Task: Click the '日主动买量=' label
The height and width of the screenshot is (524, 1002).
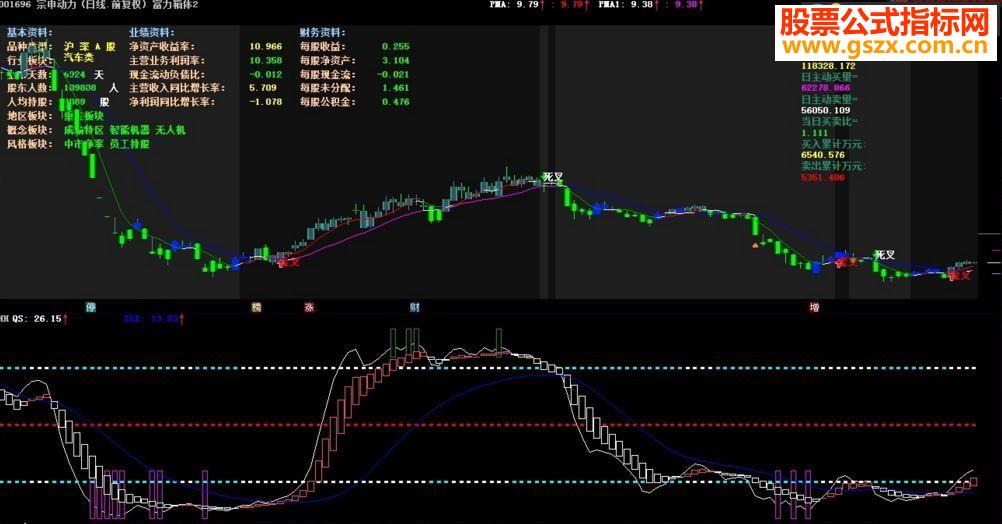Action: point(830,77)
